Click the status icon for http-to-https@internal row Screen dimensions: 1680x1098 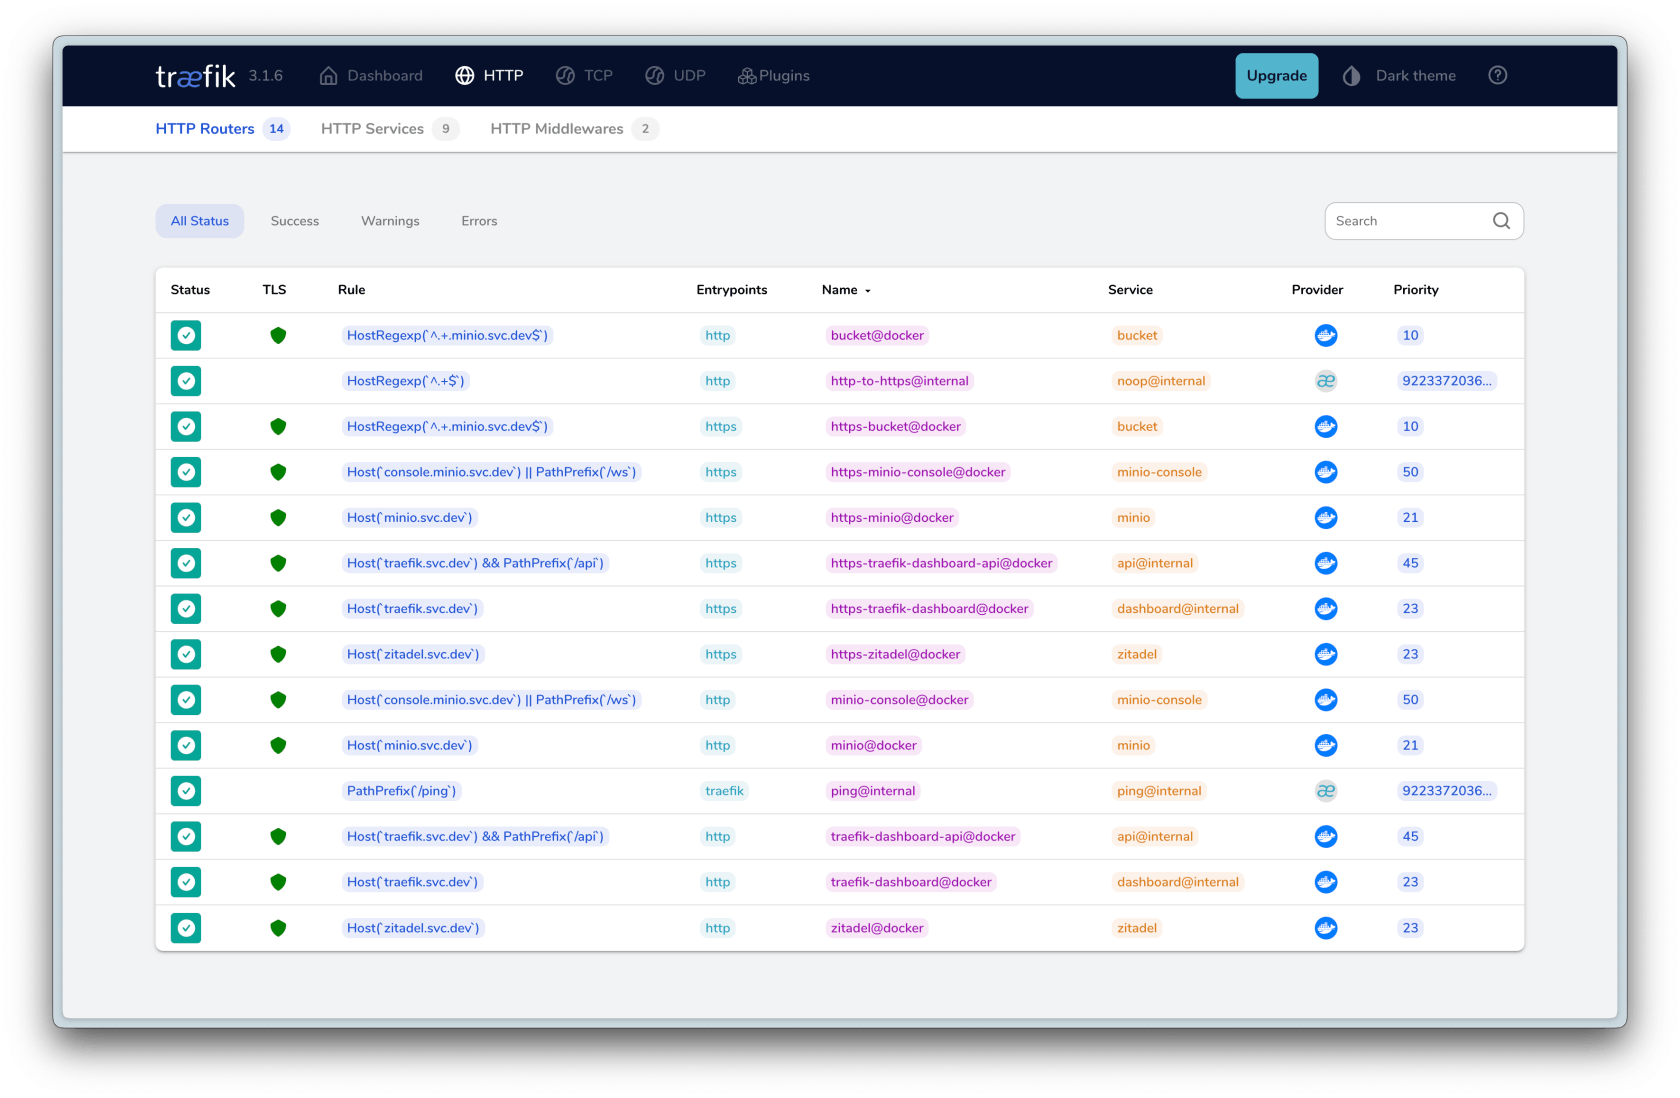tap(186, 381)
